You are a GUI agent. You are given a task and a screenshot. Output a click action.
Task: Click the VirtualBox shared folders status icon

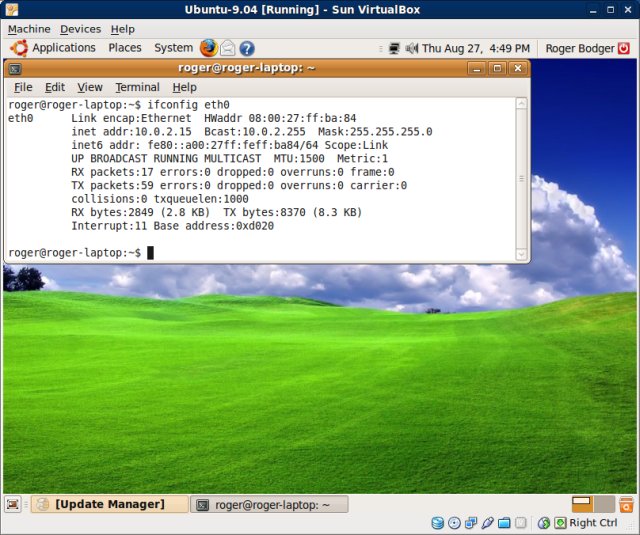tap(504, 523)
